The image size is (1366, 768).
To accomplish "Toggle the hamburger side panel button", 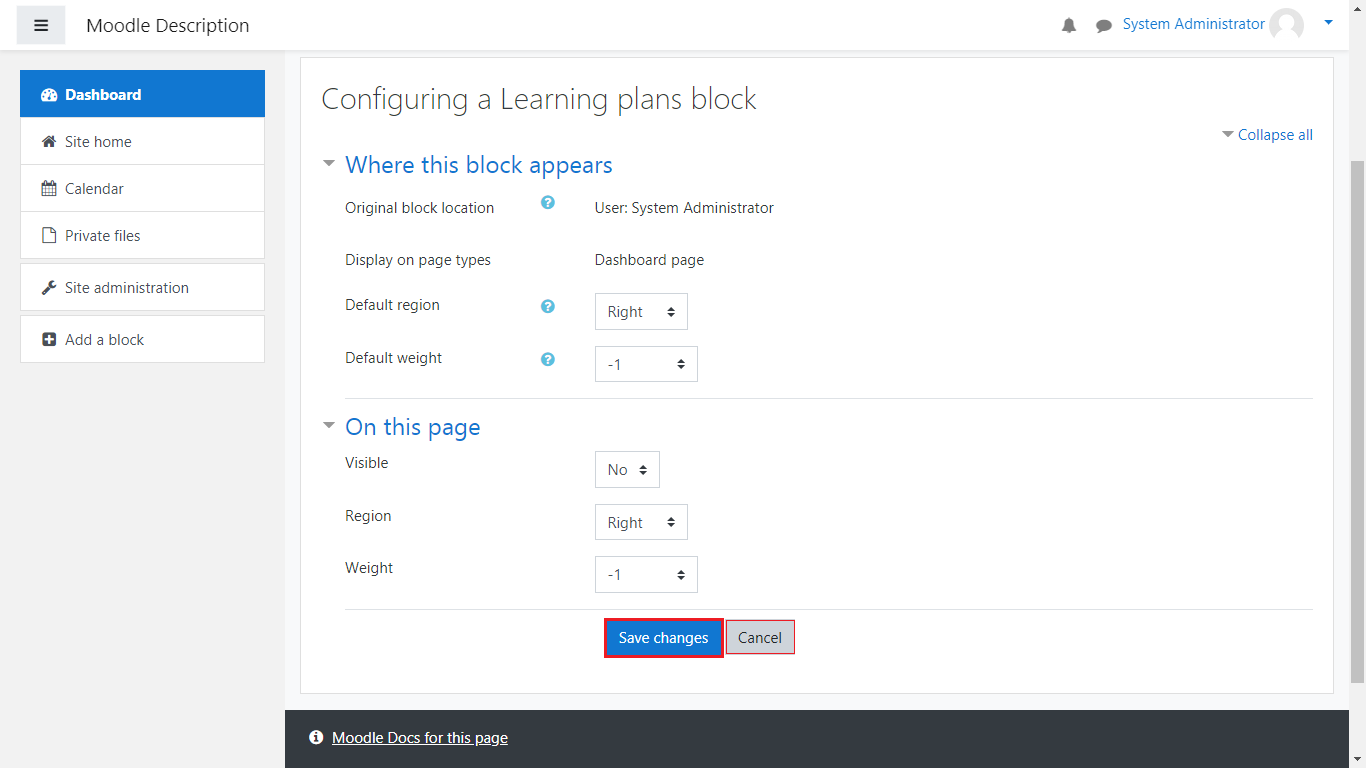I will point(41,25).
